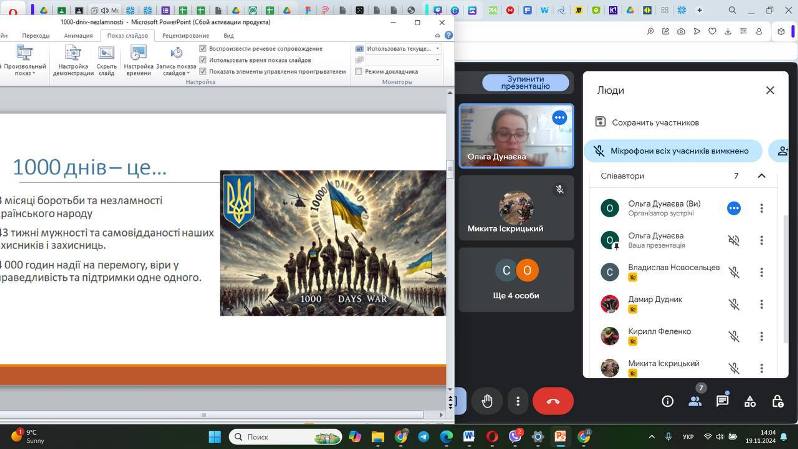
Task: Click the Скрыть слайд ribbon icon
Action: point(106,60)
